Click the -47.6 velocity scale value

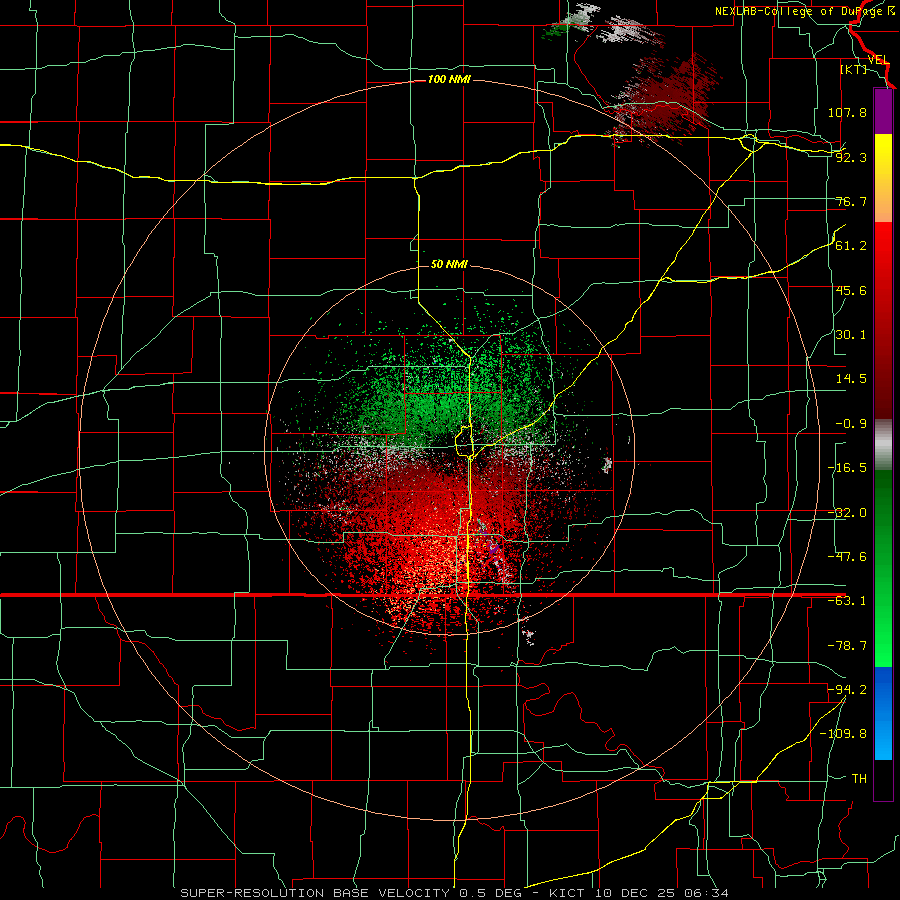(x=847, y=557)
